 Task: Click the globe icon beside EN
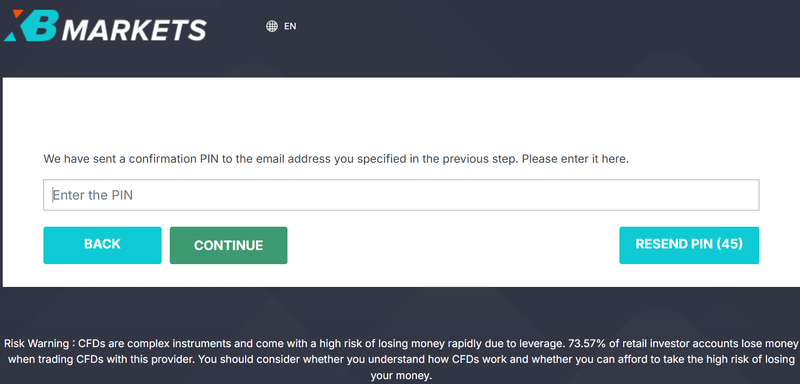272,26
